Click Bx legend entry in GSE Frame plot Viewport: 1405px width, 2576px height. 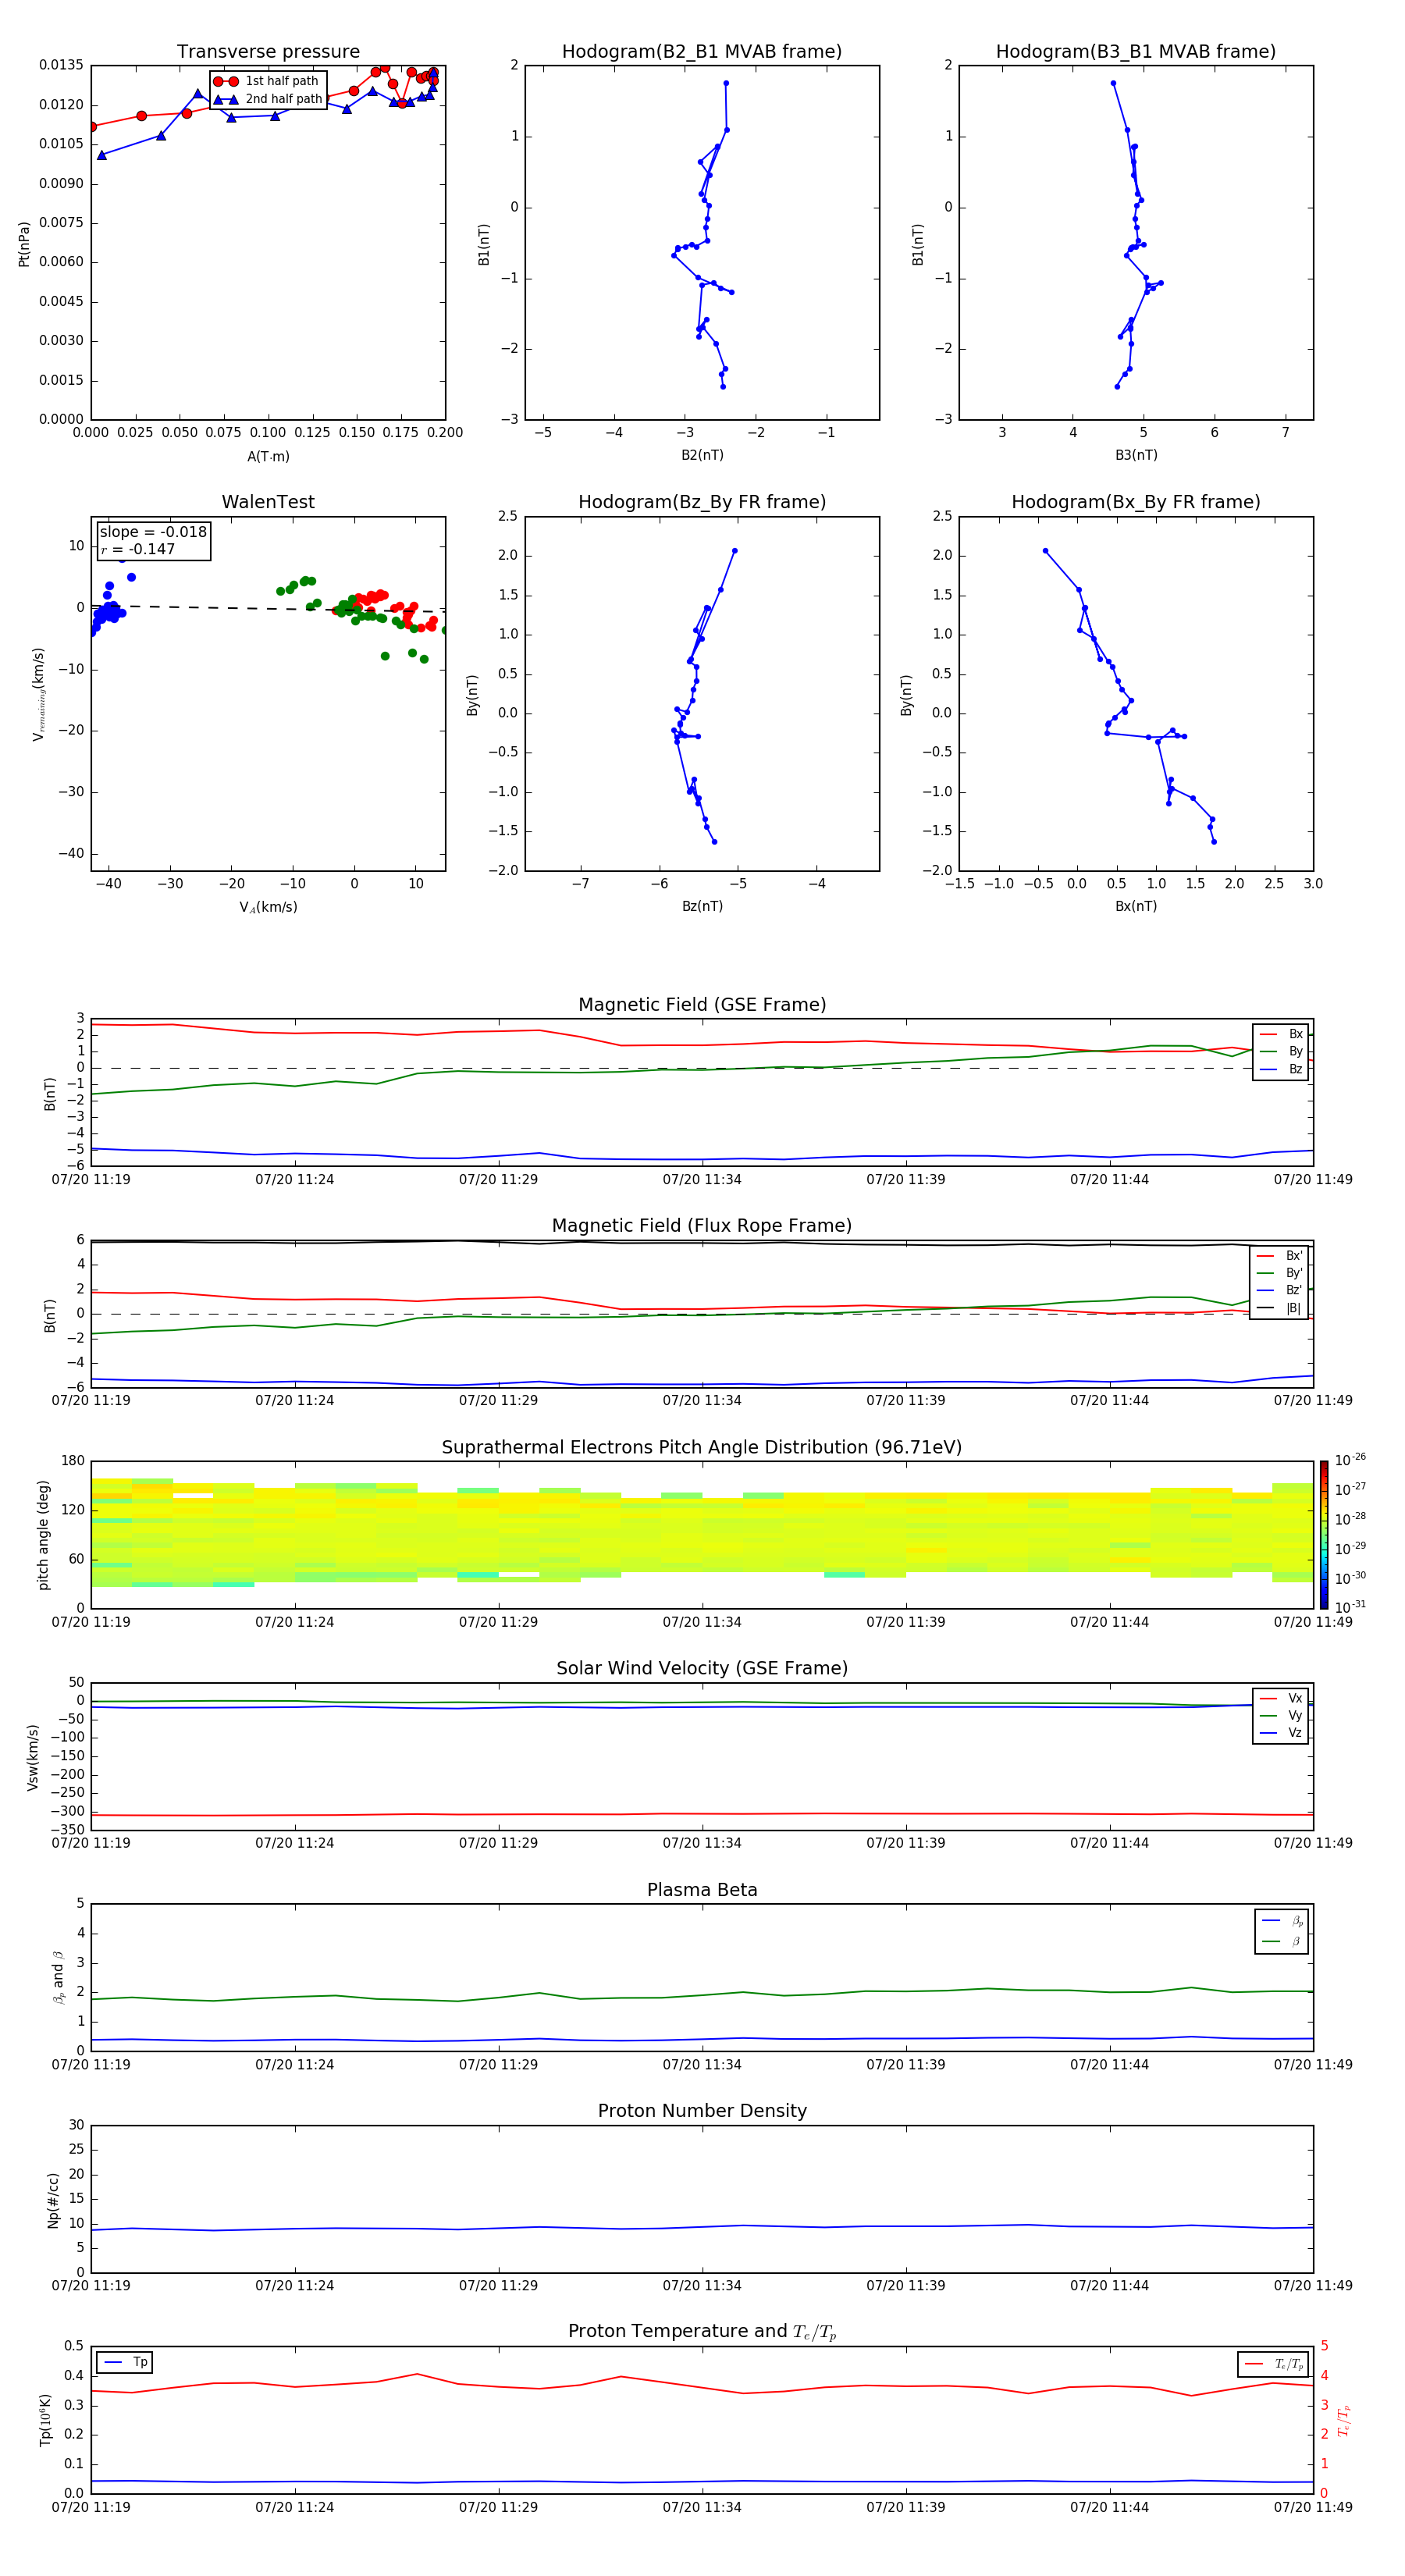tap(1281, 1034)
